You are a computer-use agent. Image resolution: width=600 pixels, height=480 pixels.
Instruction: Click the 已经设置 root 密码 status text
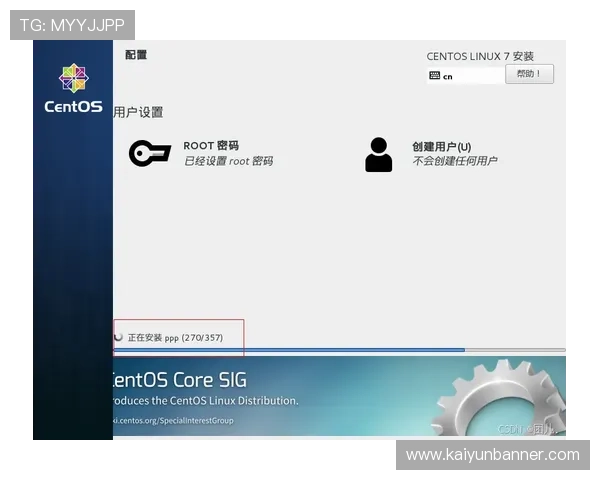(228, 161)
